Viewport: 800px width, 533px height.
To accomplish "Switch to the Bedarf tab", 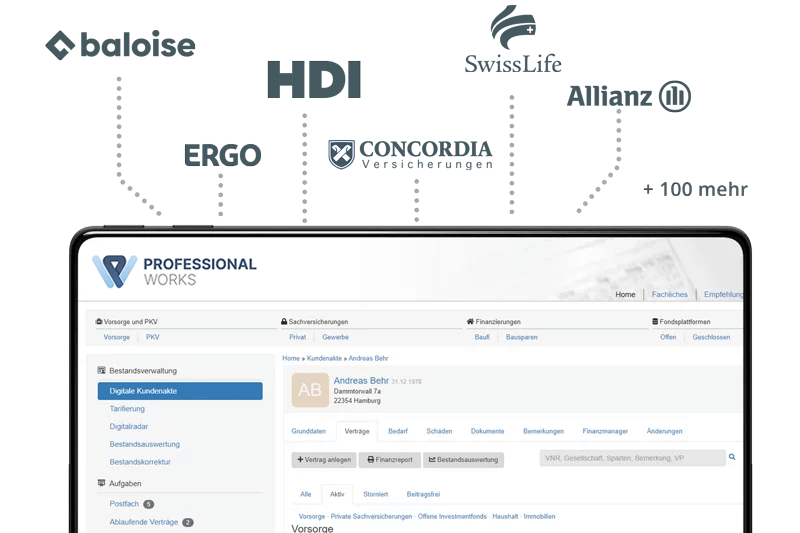I will [x=397, y=432].
